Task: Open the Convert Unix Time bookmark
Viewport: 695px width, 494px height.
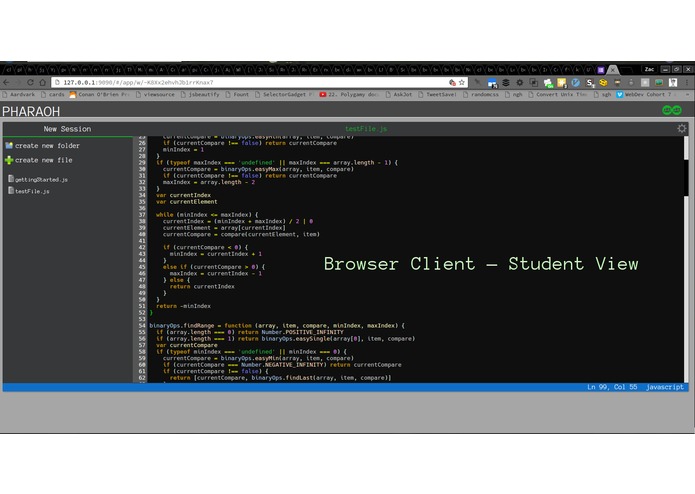Action: (x=558, y=94)
